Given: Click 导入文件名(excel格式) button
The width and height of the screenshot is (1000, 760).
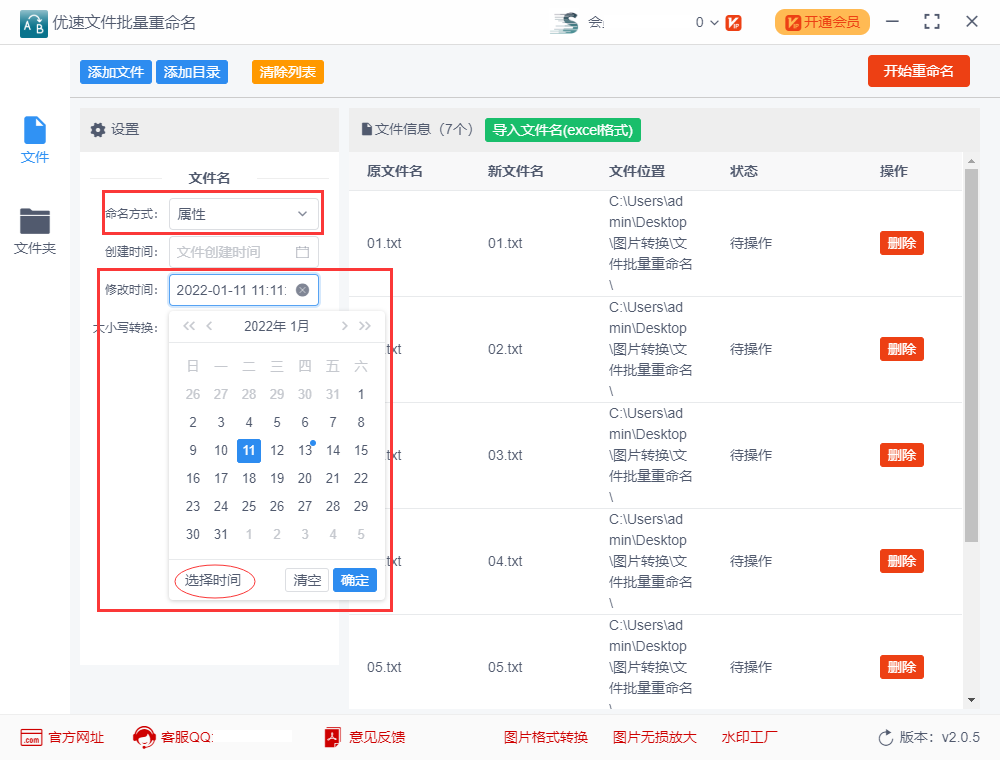Looking at the screenshot, I should point(562,130).
